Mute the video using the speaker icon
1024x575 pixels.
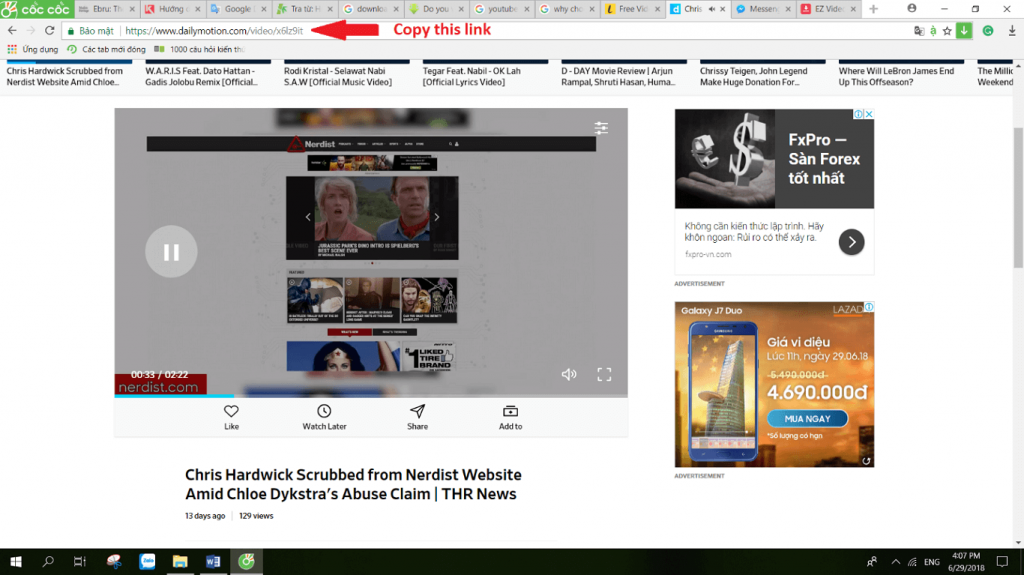click(569, 374)
